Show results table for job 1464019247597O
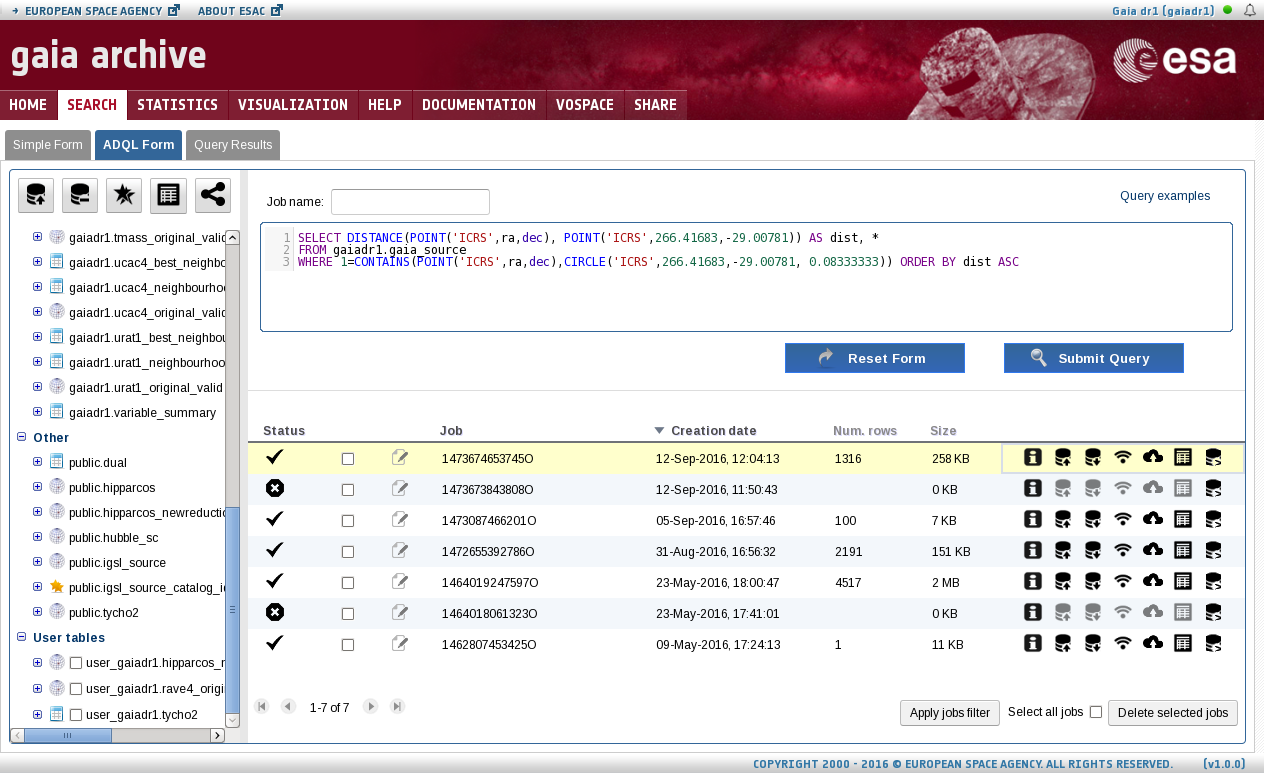1264x773 pixels. click(x=1183, y=581)
